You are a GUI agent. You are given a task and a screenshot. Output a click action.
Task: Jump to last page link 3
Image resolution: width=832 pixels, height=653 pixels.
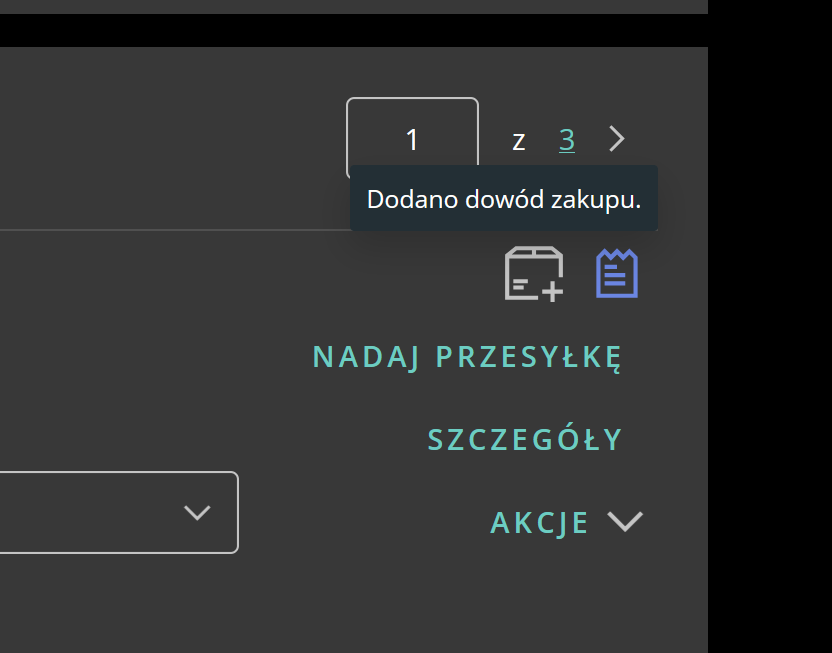click(567, 140)
